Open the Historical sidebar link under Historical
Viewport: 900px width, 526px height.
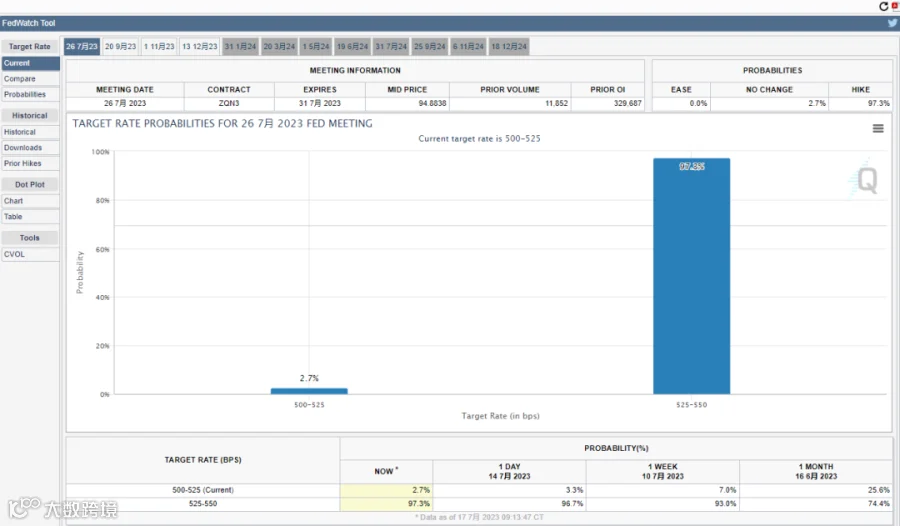pyautogui.click(x=30, y=132)
